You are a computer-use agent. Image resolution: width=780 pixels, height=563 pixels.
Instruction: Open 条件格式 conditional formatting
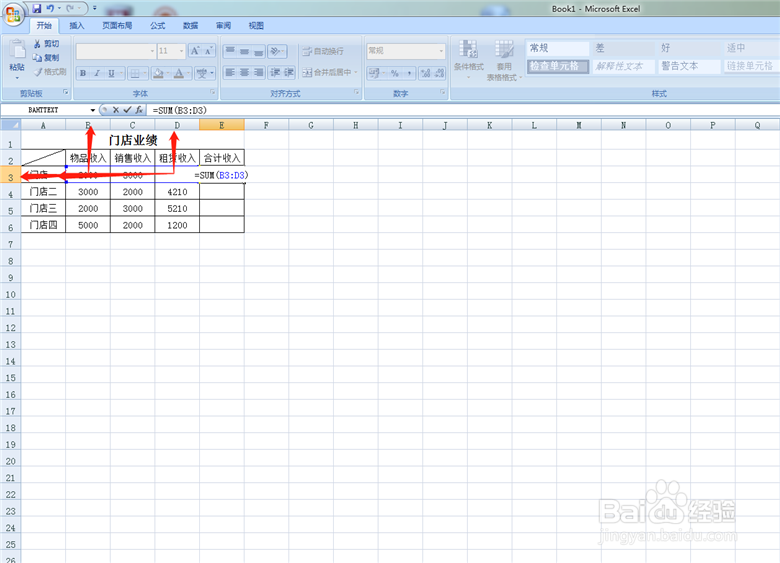(469, 59)
